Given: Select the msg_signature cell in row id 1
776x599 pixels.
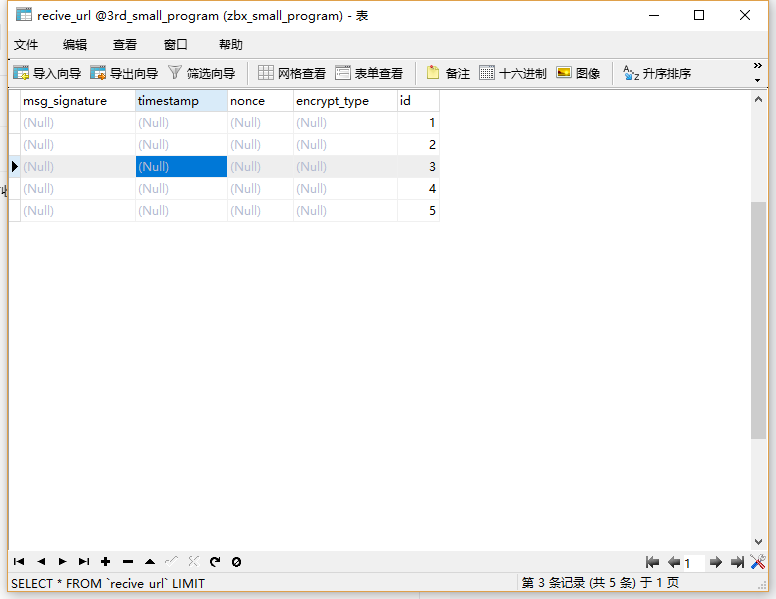Looking at the screenshot, I should (x=78, y=123).
